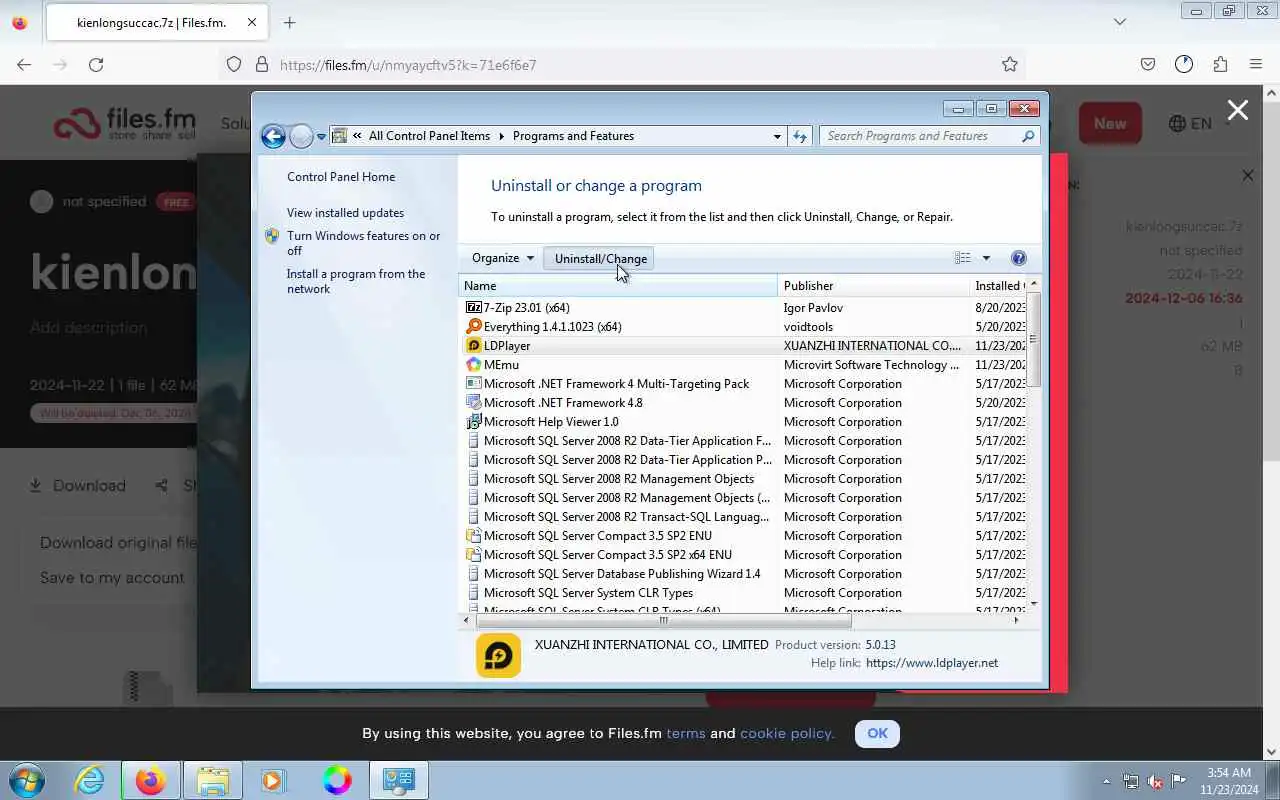1280x800 pixels.
Task: Bookmark this page with the star icon
Action: 1010,64
